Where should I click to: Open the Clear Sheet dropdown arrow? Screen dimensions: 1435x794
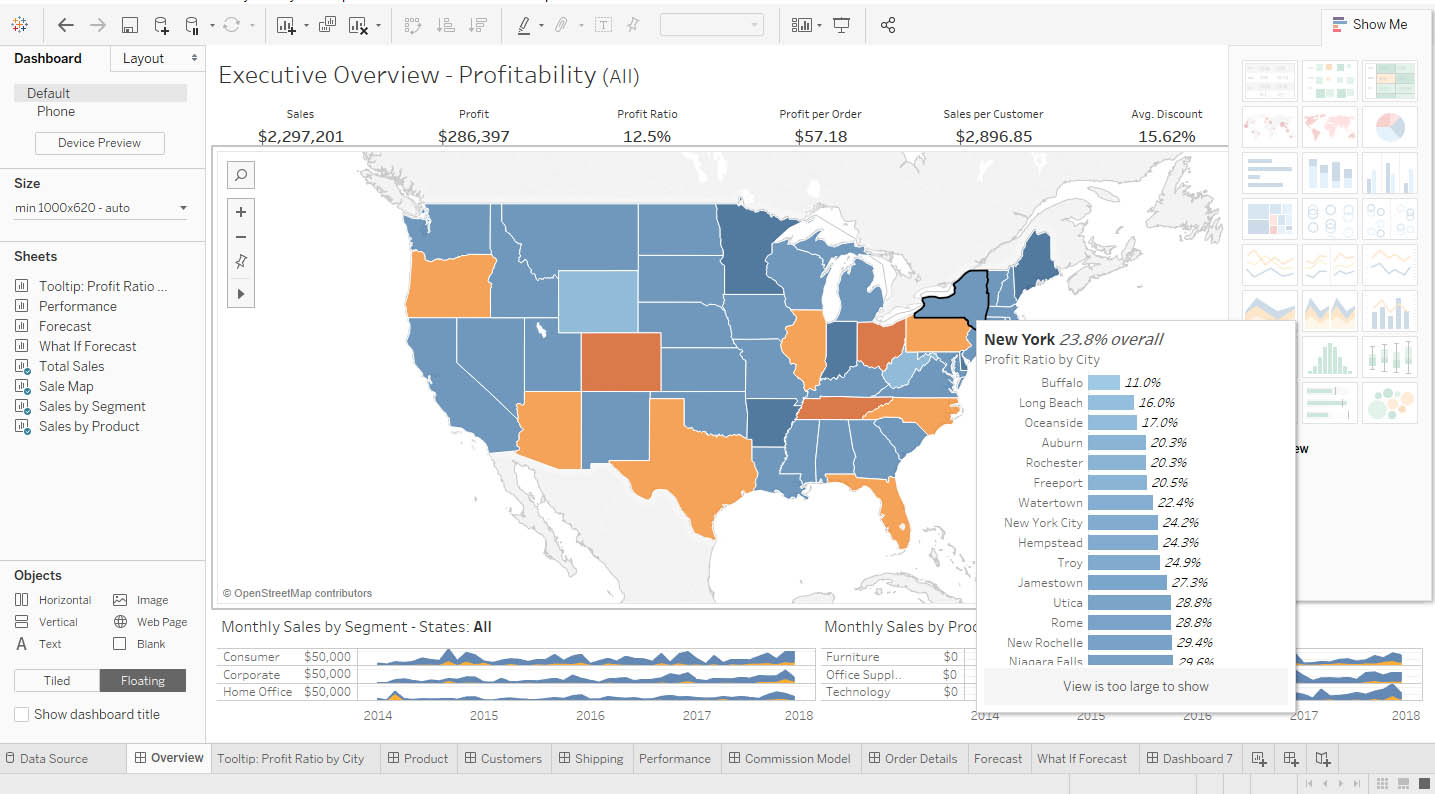click(378, 26)
